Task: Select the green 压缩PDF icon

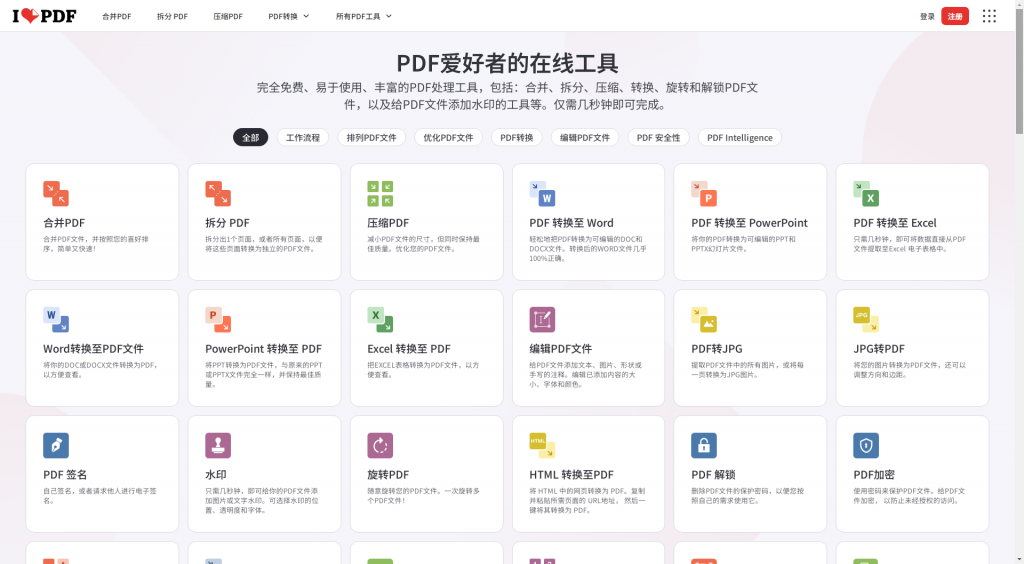Action: point(380,193)
